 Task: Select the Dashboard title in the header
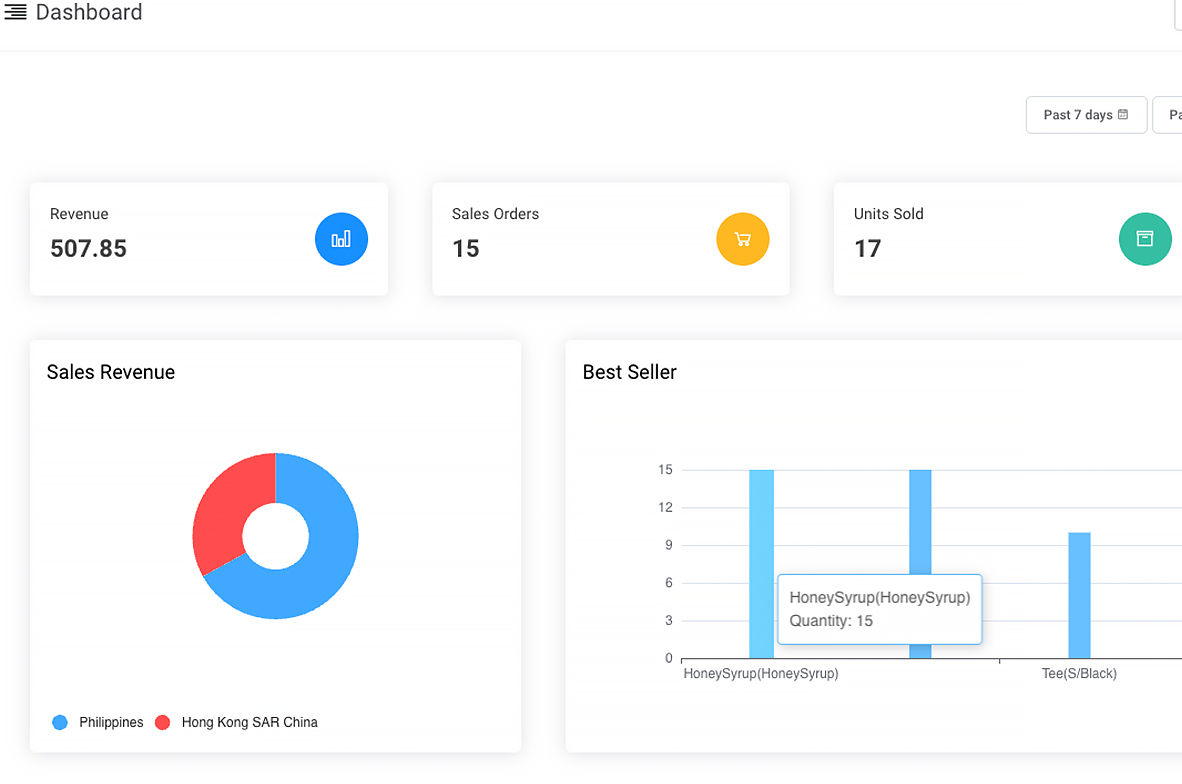(x=88, y=13)
